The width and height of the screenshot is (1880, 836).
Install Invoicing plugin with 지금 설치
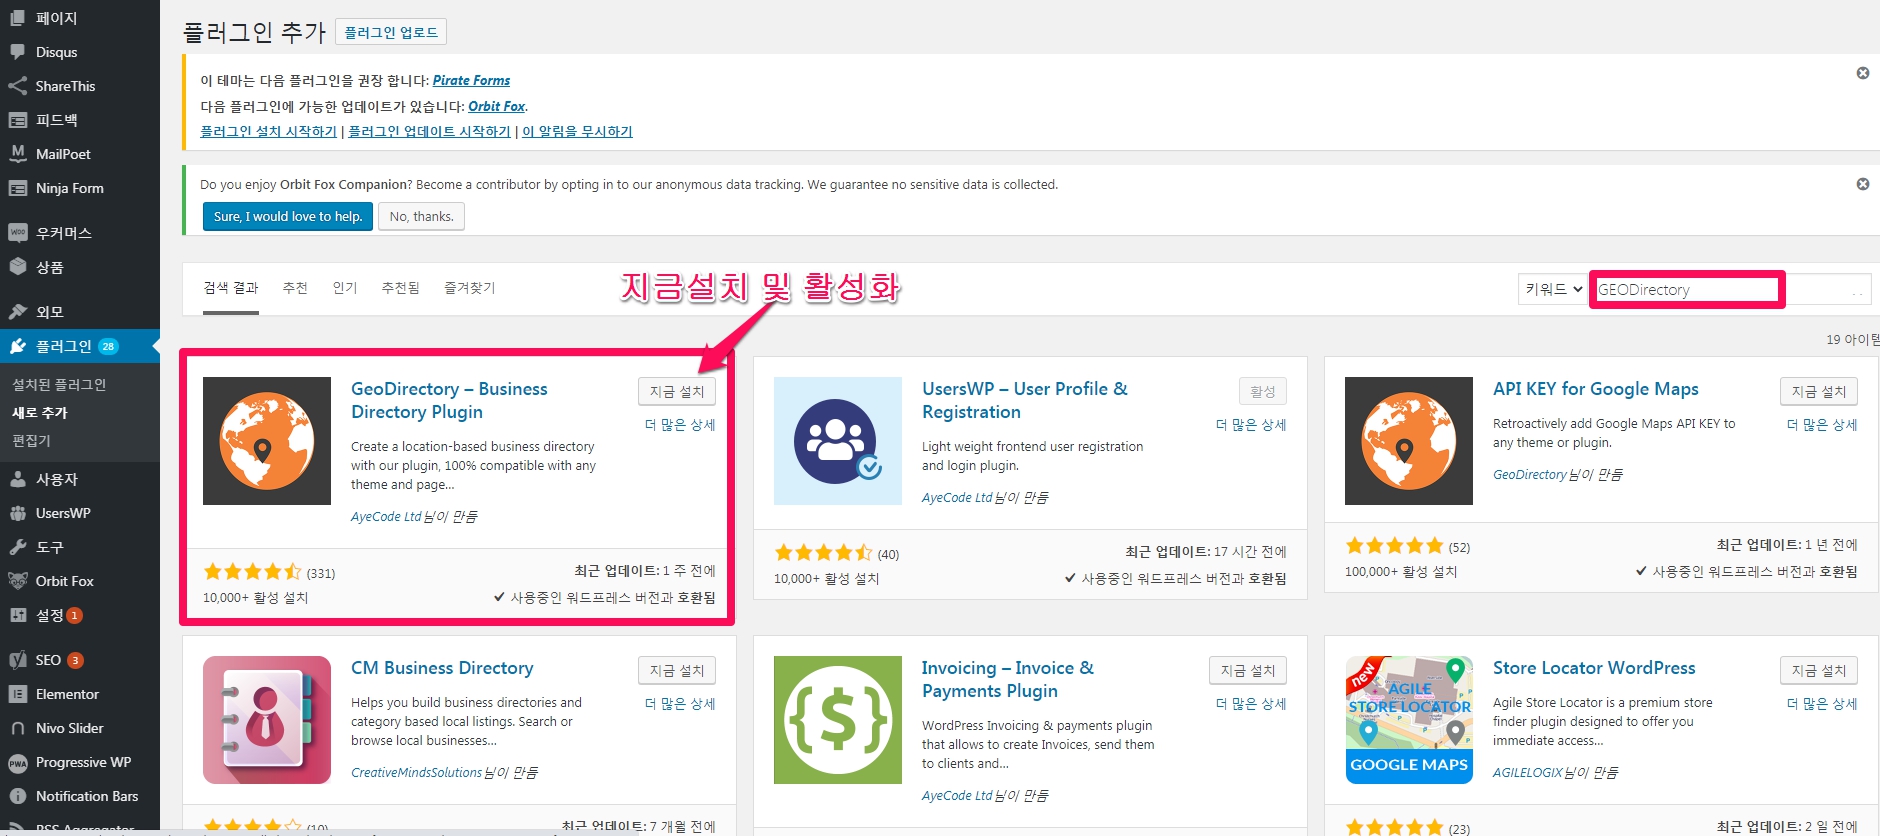(1248, 671)
